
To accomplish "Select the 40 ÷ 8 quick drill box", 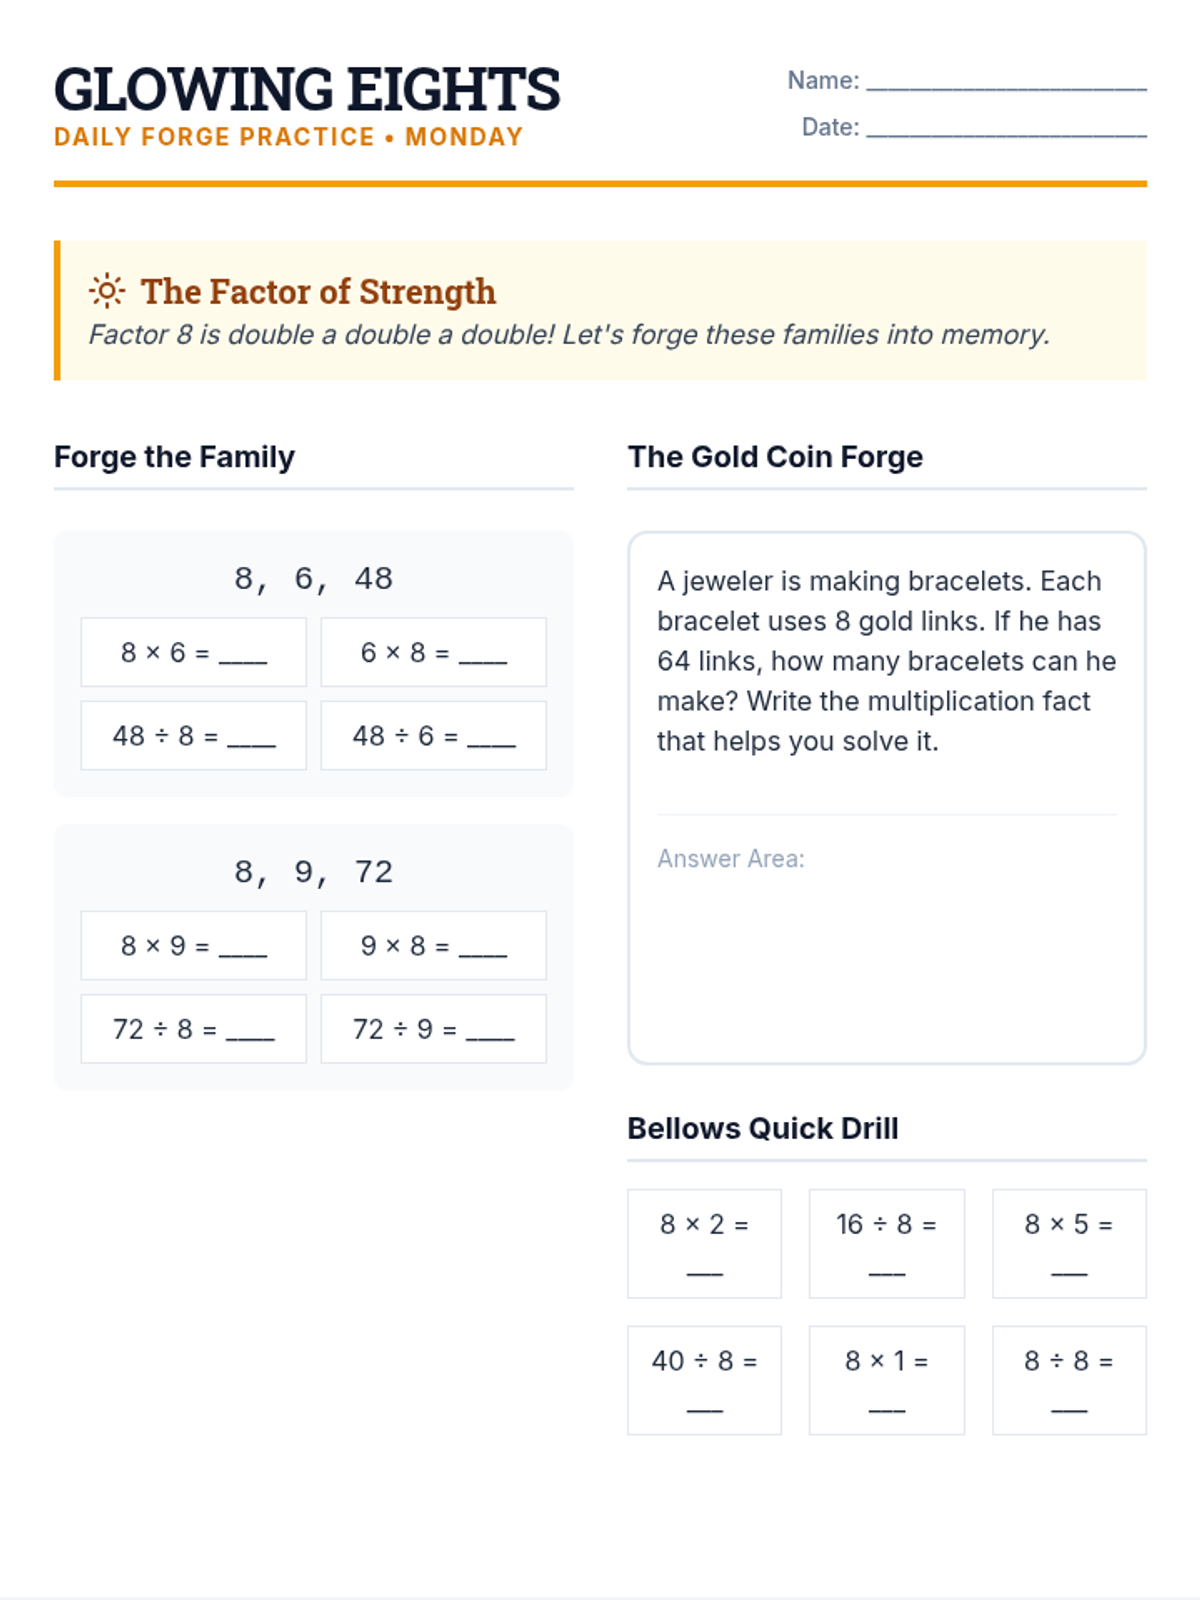I will (704, 1380).
